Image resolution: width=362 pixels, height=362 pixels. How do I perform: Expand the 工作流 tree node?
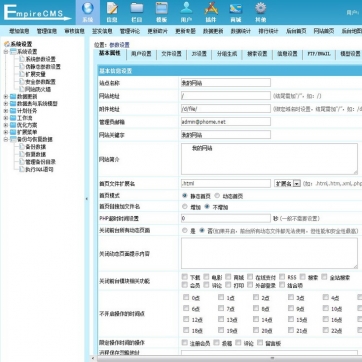click(6, 118)
